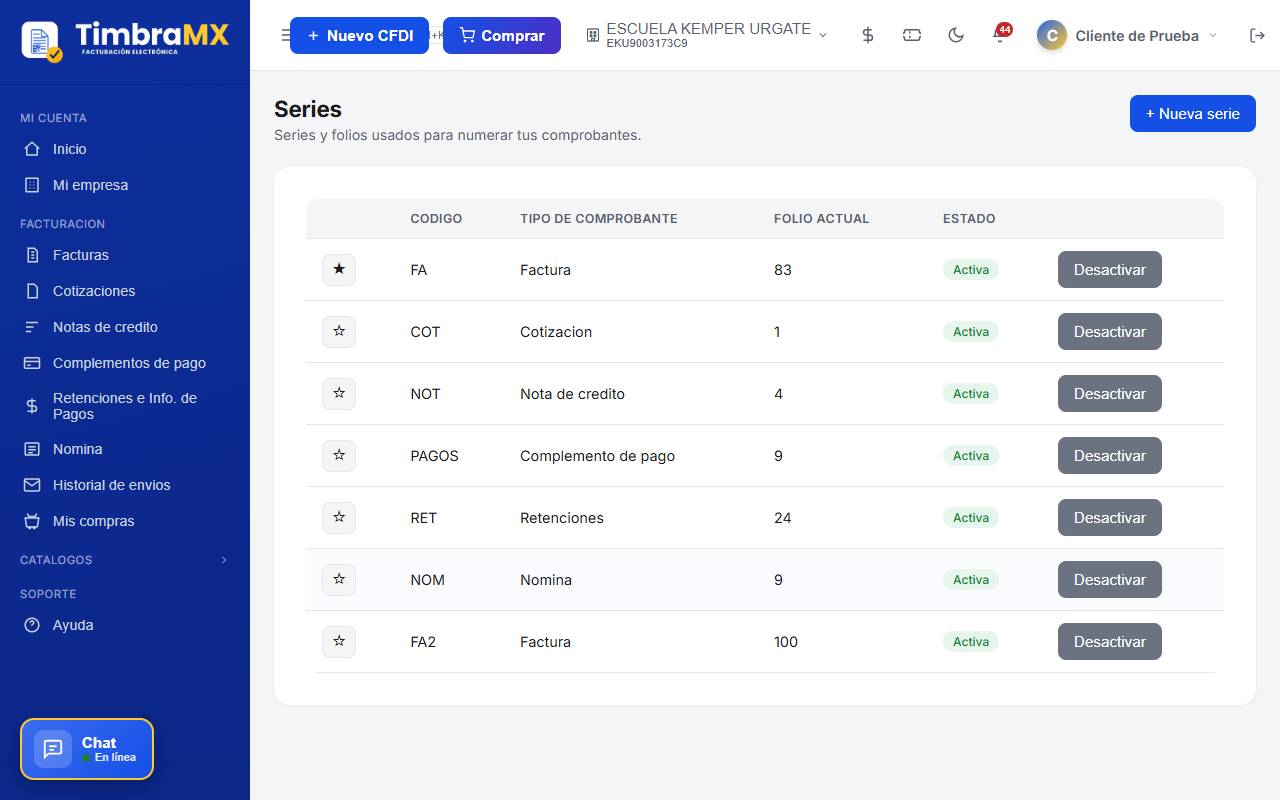This screenshot has width=1280, height=800.
Task: Open Complementos de pago in sidebar
Action: click(x=125, y=363)
